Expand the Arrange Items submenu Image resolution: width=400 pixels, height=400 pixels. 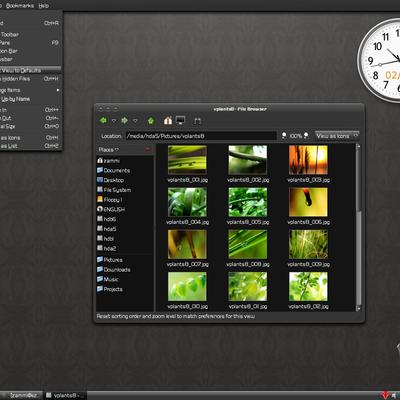point(31,90)
